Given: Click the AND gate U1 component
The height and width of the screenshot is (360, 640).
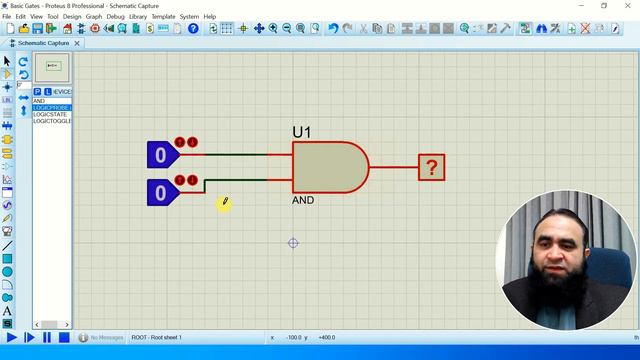Looking at the screenshot, I should (331, 167).
